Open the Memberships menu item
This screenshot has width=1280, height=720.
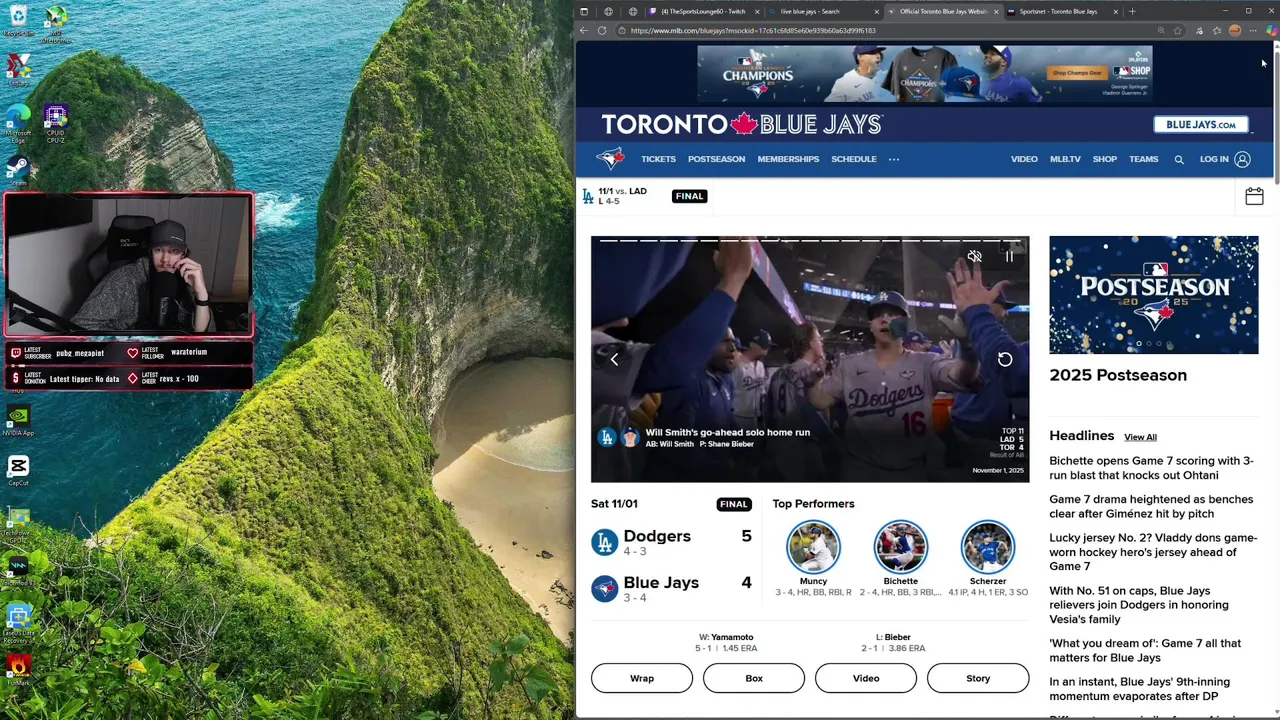click(x=788, y=159)
